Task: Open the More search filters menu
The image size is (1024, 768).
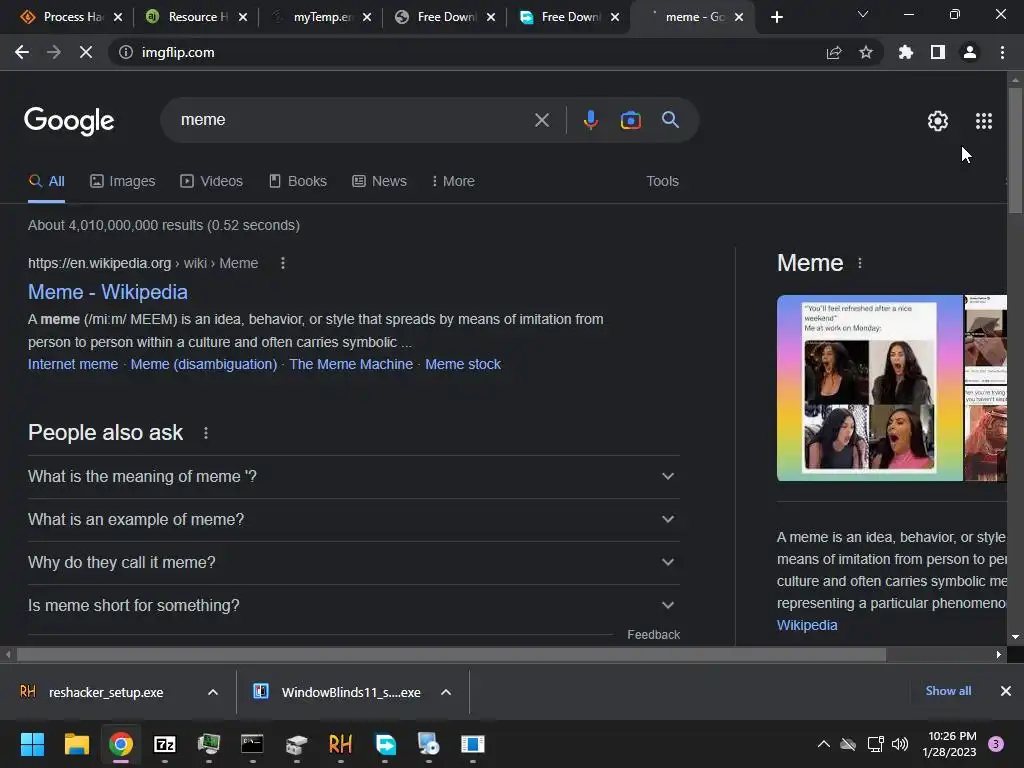Action: pyautogui.click(x=453, y=181)
